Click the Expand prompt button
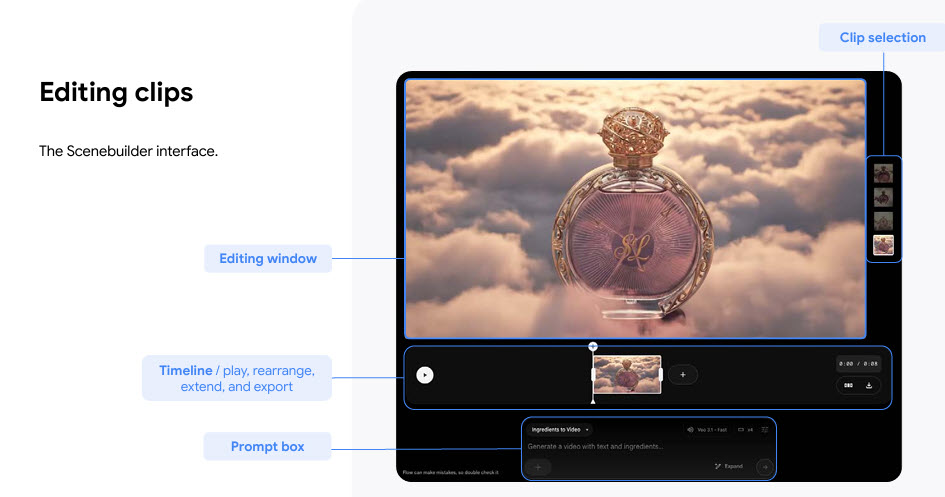This screenshot has width=945, height=497. [x=729, y=466]
